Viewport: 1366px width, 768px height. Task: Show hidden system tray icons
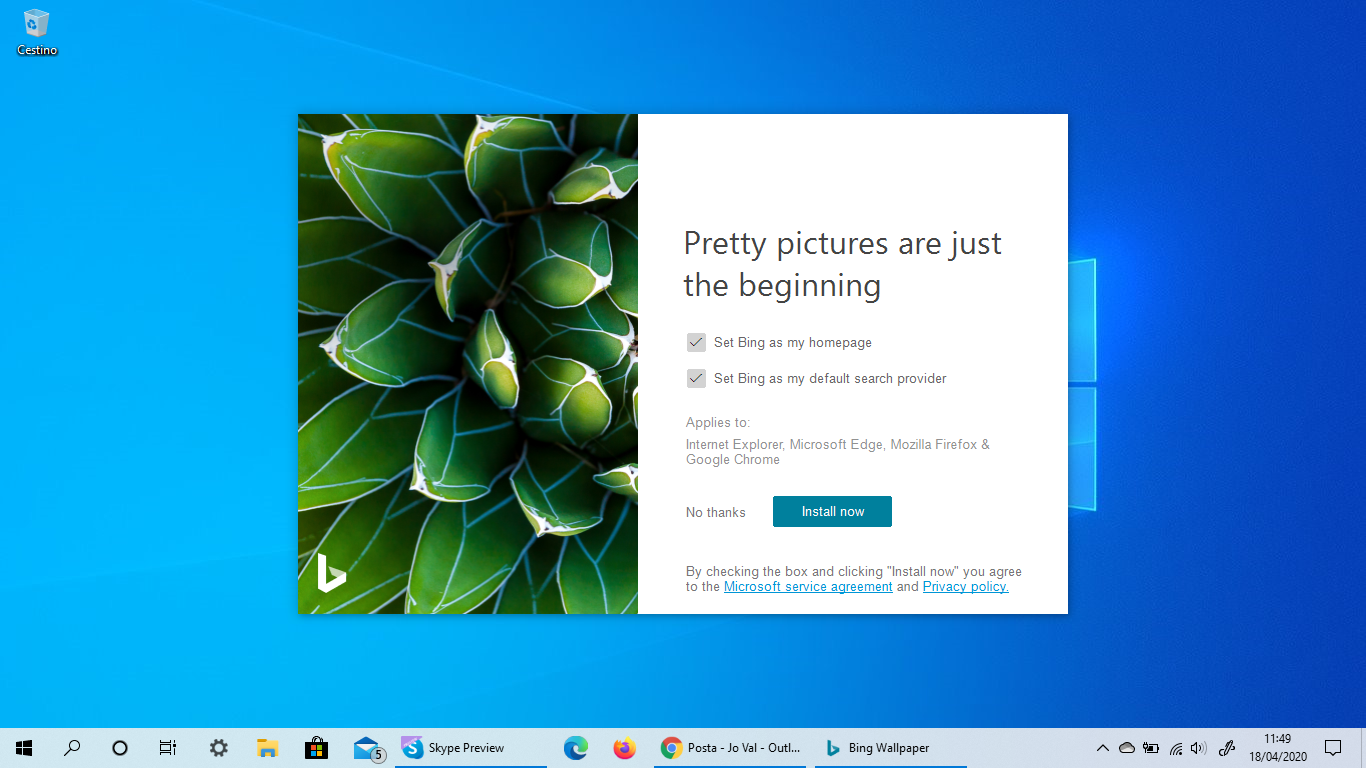[1103, 748]
